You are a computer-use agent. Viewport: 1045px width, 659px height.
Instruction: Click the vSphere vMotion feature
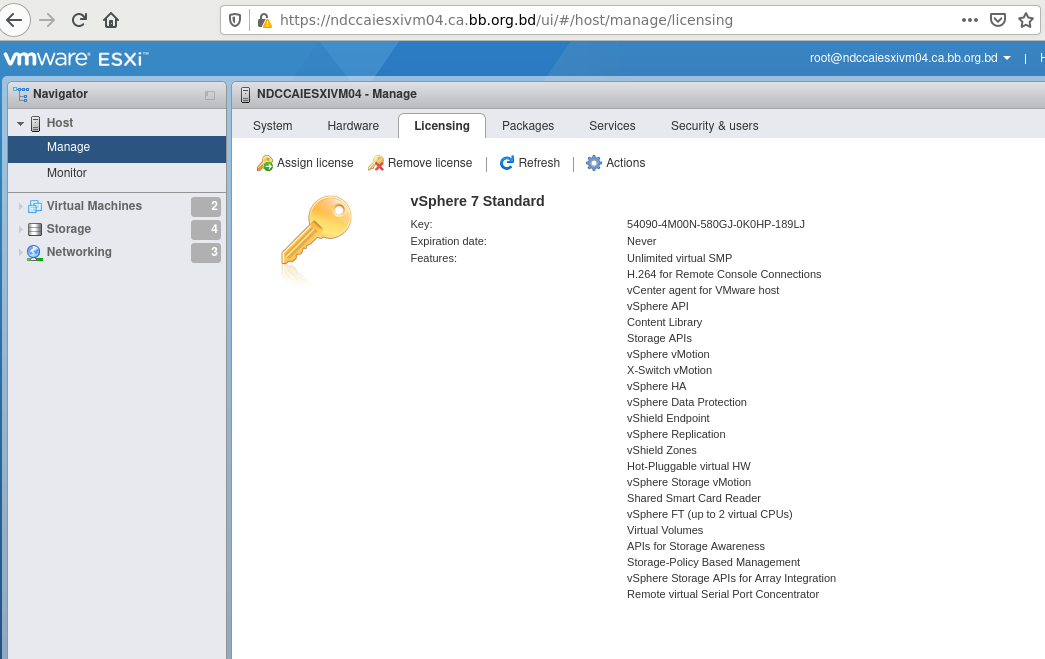[x=668, y=354]
